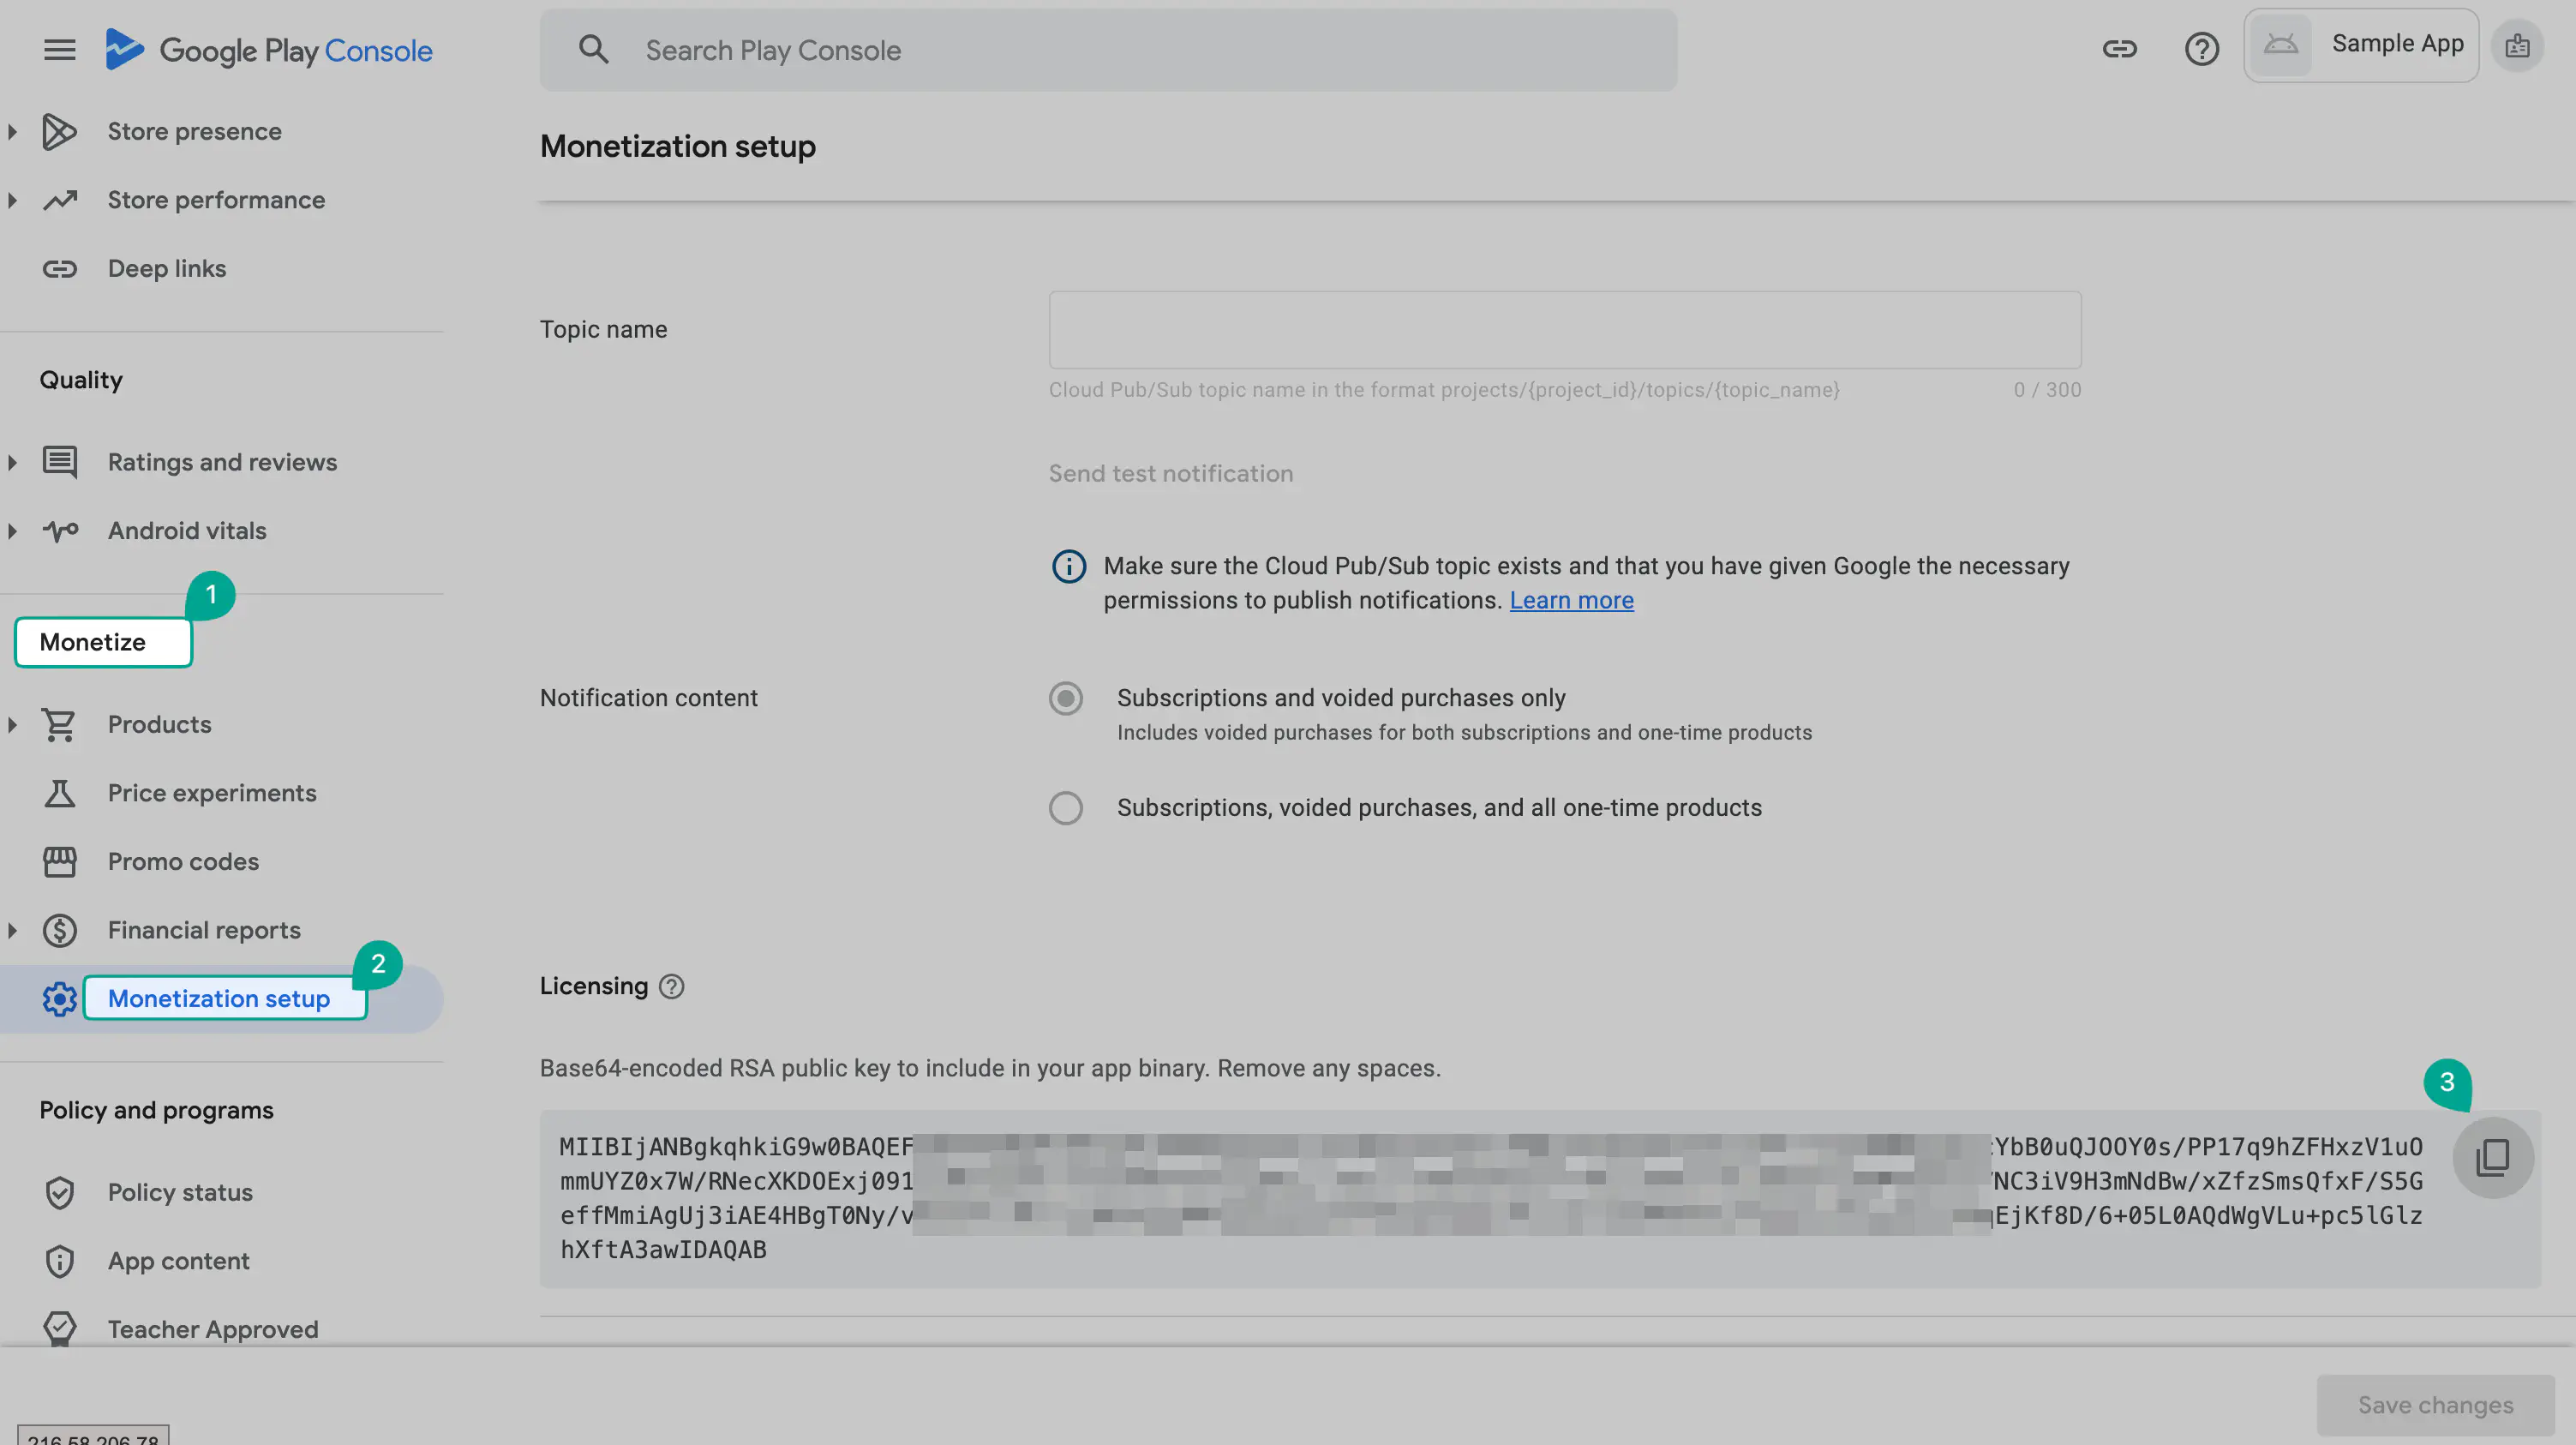Select Subscriptions and voided purchases only
The width and height of the screenshot is (2576, 1445).
[x=1066, y=698]
